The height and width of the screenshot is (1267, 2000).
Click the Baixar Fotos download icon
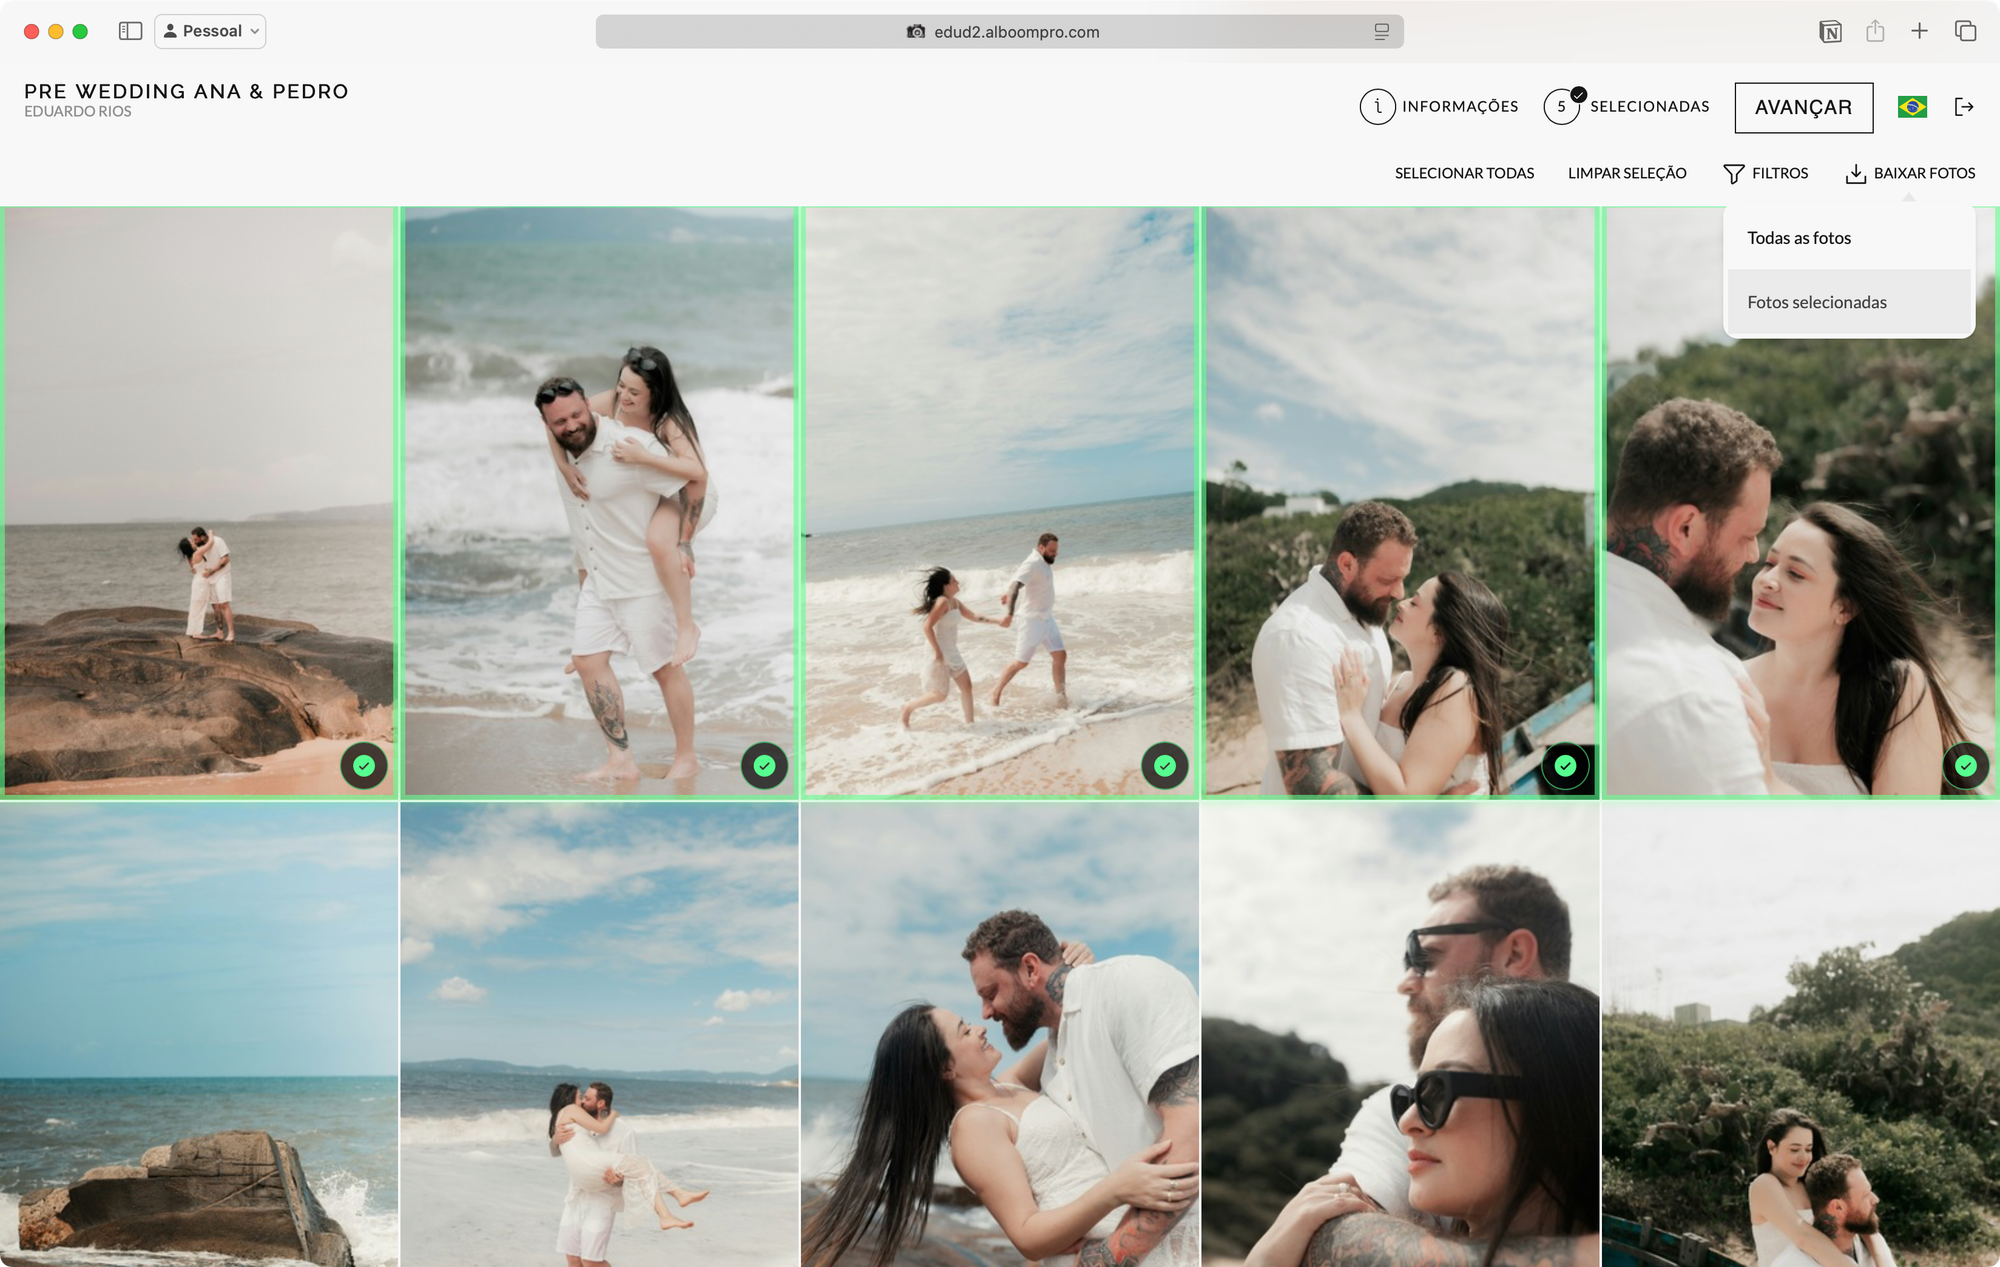coord(1856,172)
